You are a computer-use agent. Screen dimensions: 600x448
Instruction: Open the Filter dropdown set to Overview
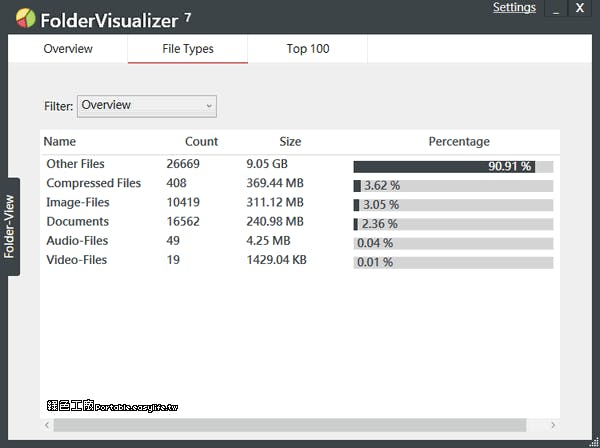(147, 106)
